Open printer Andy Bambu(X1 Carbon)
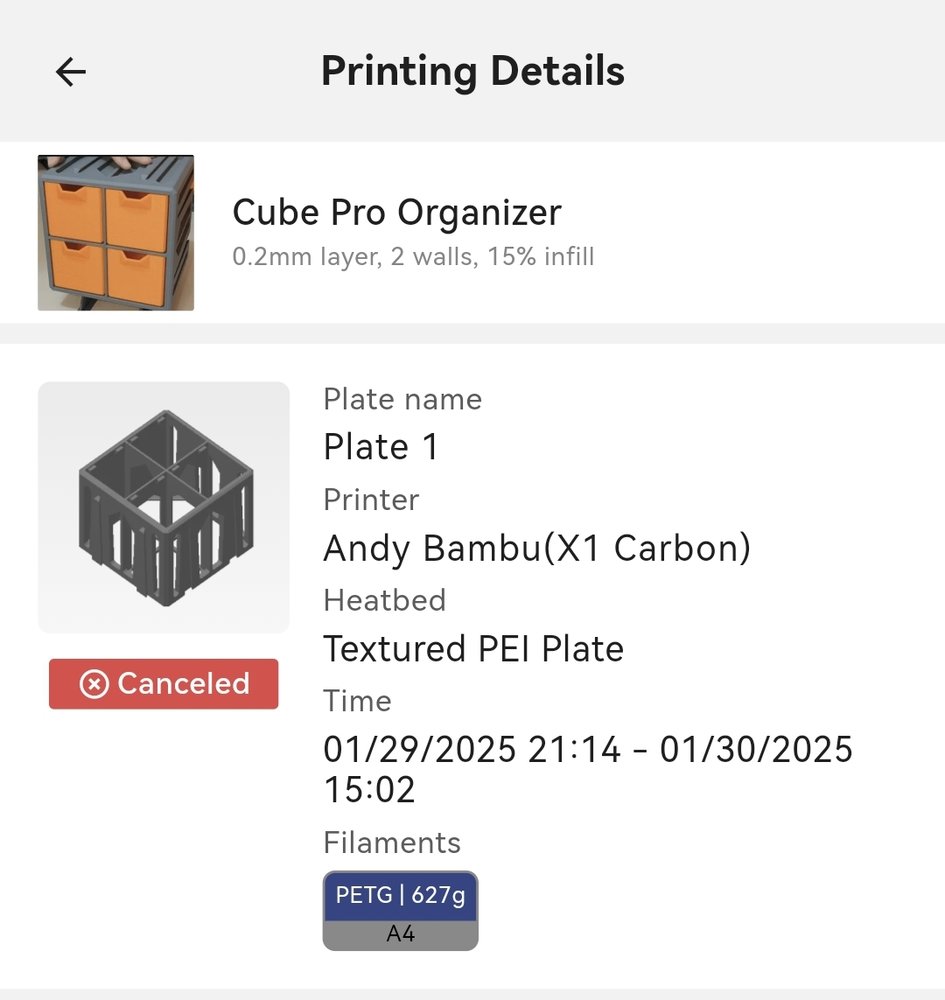The height and width of the screenshot is (1000, 945). pyautogui.click(x=536, y=548)
